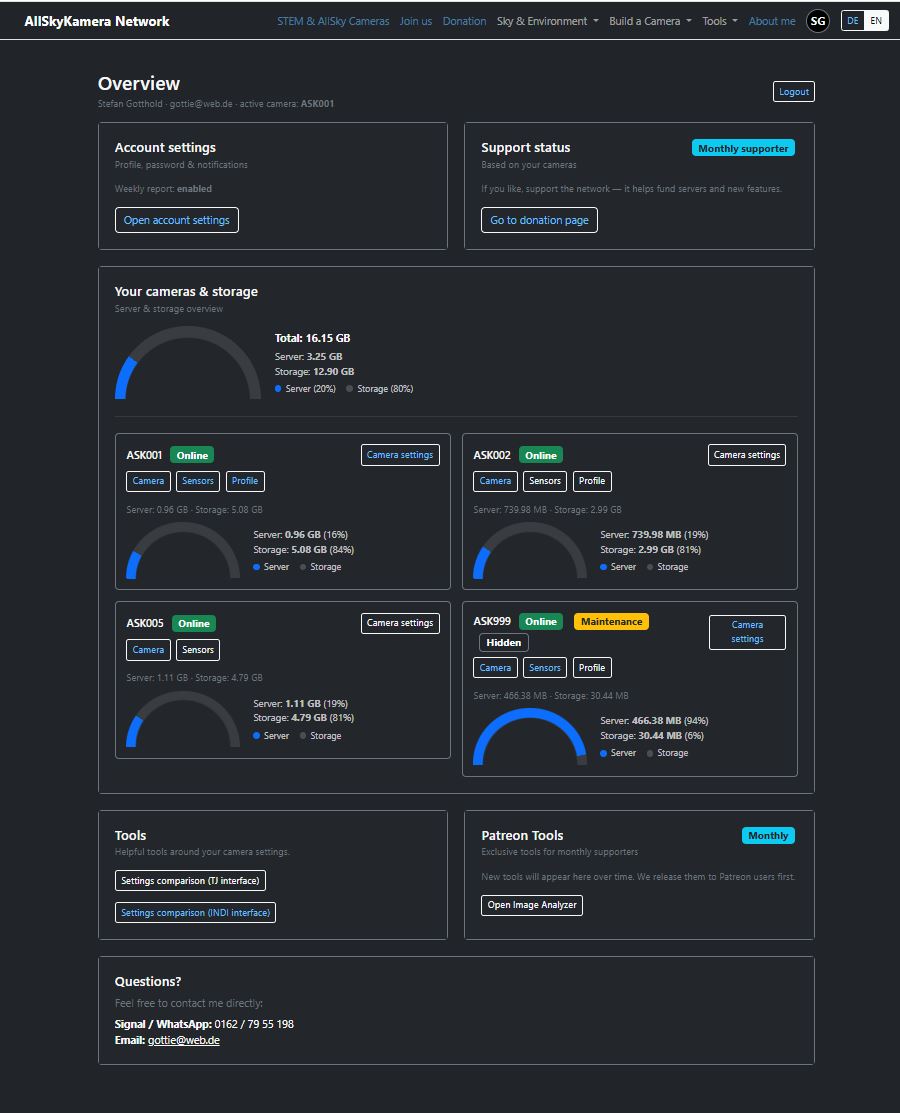Open the Build a Camera dropdown
Image resolution: width=900 pixels, height=1113 pixels.
click(650, 20)
